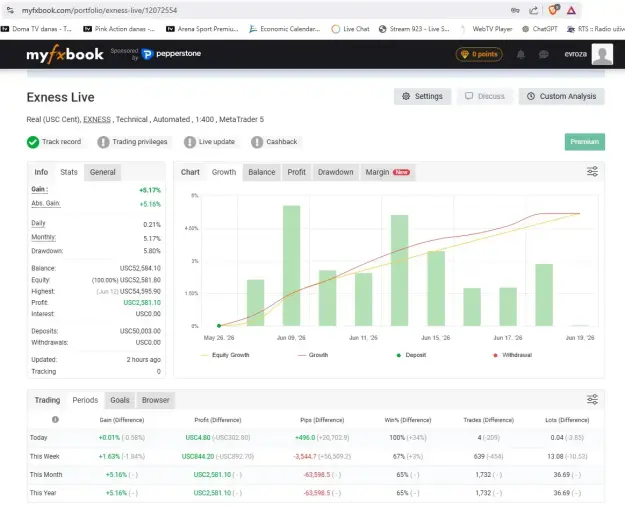Click the Gain label in info panel
Screen dimensions: 625x506
coord(39,189)
